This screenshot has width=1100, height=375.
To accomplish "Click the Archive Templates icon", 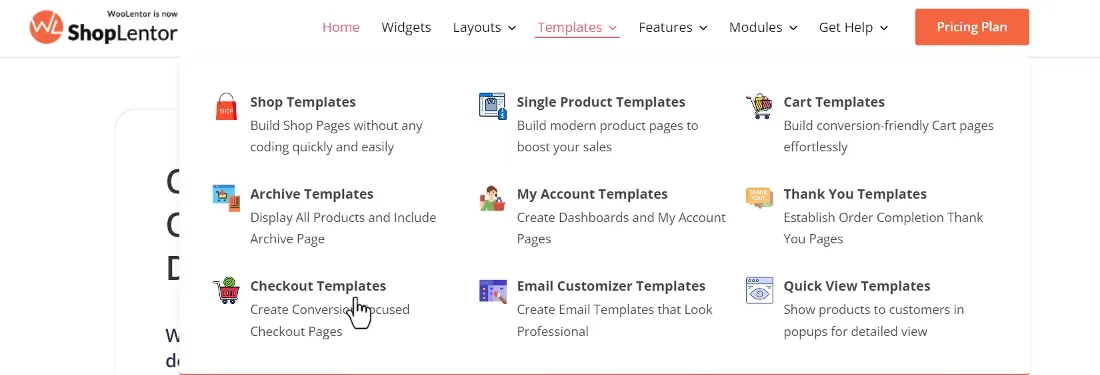I will [x=226, y=198].
